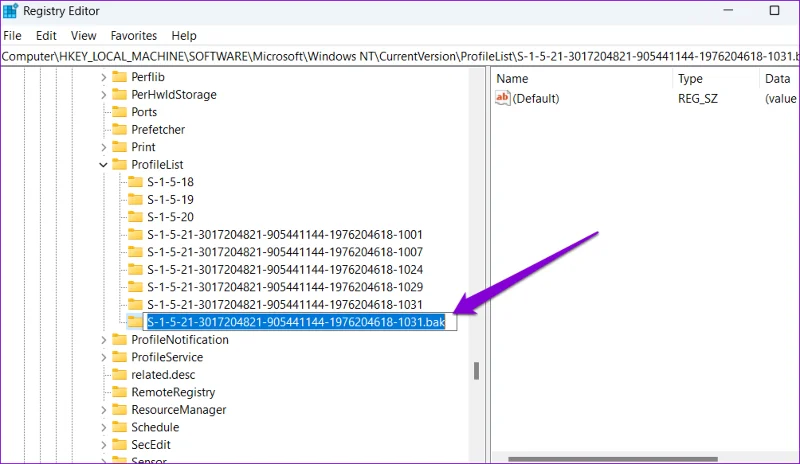Image resolution: width=800 pixels, height=464 pixels.
Task: Click folder icon of key ending 1031
Action: (135, 304)
